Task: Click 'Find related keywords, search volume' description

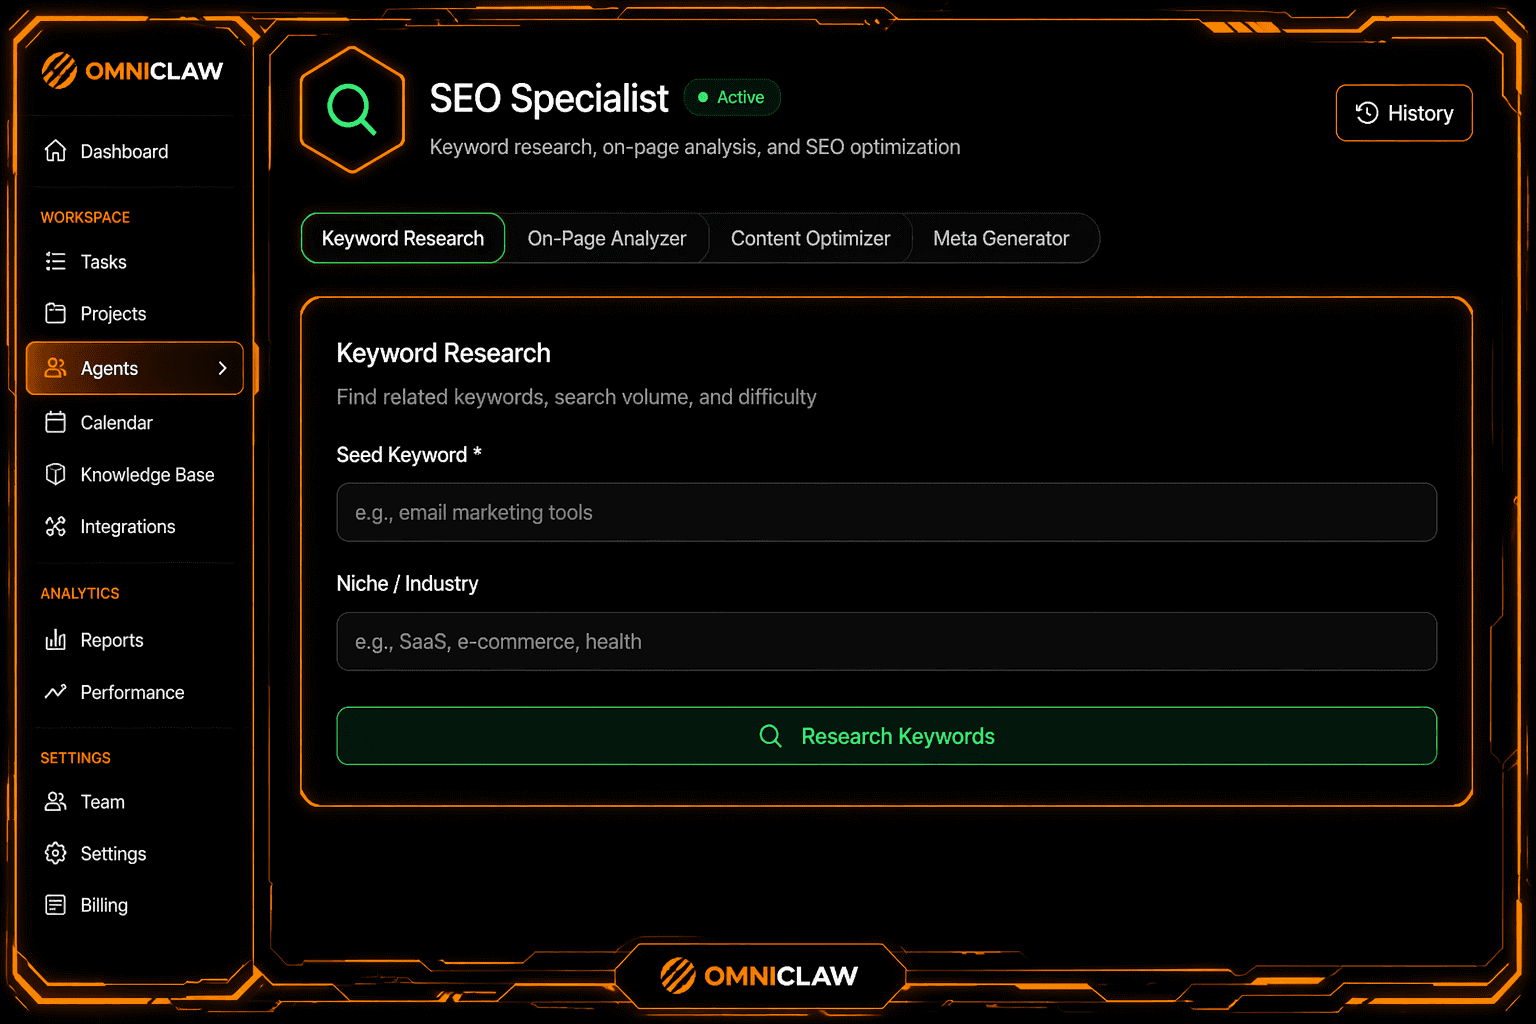Action: click(x=576, y=397)
